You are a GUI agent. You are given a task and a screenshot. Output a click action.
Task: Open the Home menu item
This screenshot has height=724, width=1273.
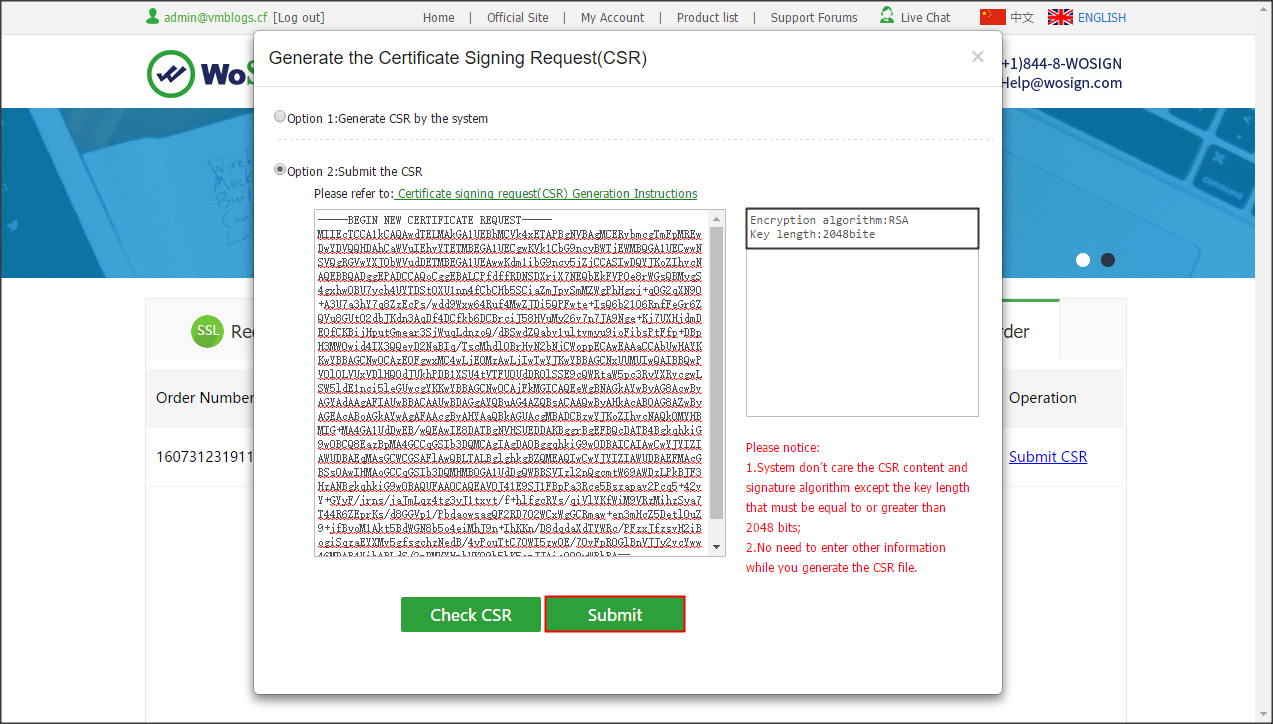click(x=438, y=17)
